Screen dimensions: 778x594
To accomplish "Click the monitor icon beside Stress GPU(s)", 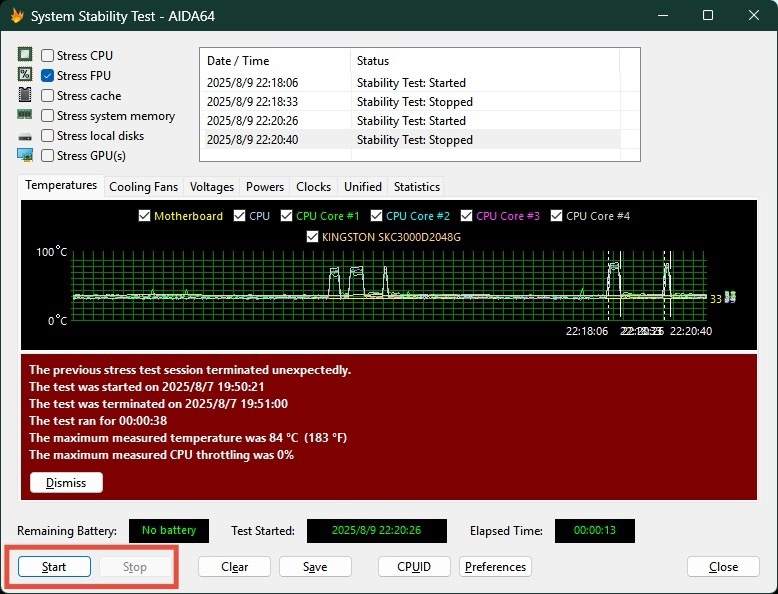I will pos(25,155).
